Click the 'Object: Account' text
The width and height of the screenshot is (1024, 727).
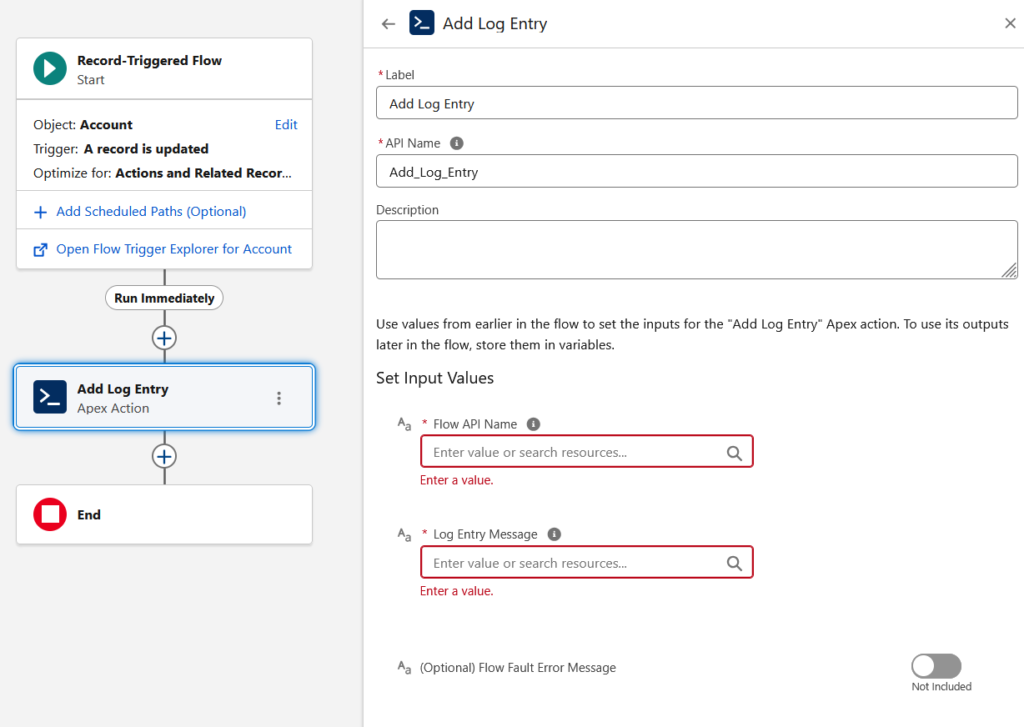[83, 125]
